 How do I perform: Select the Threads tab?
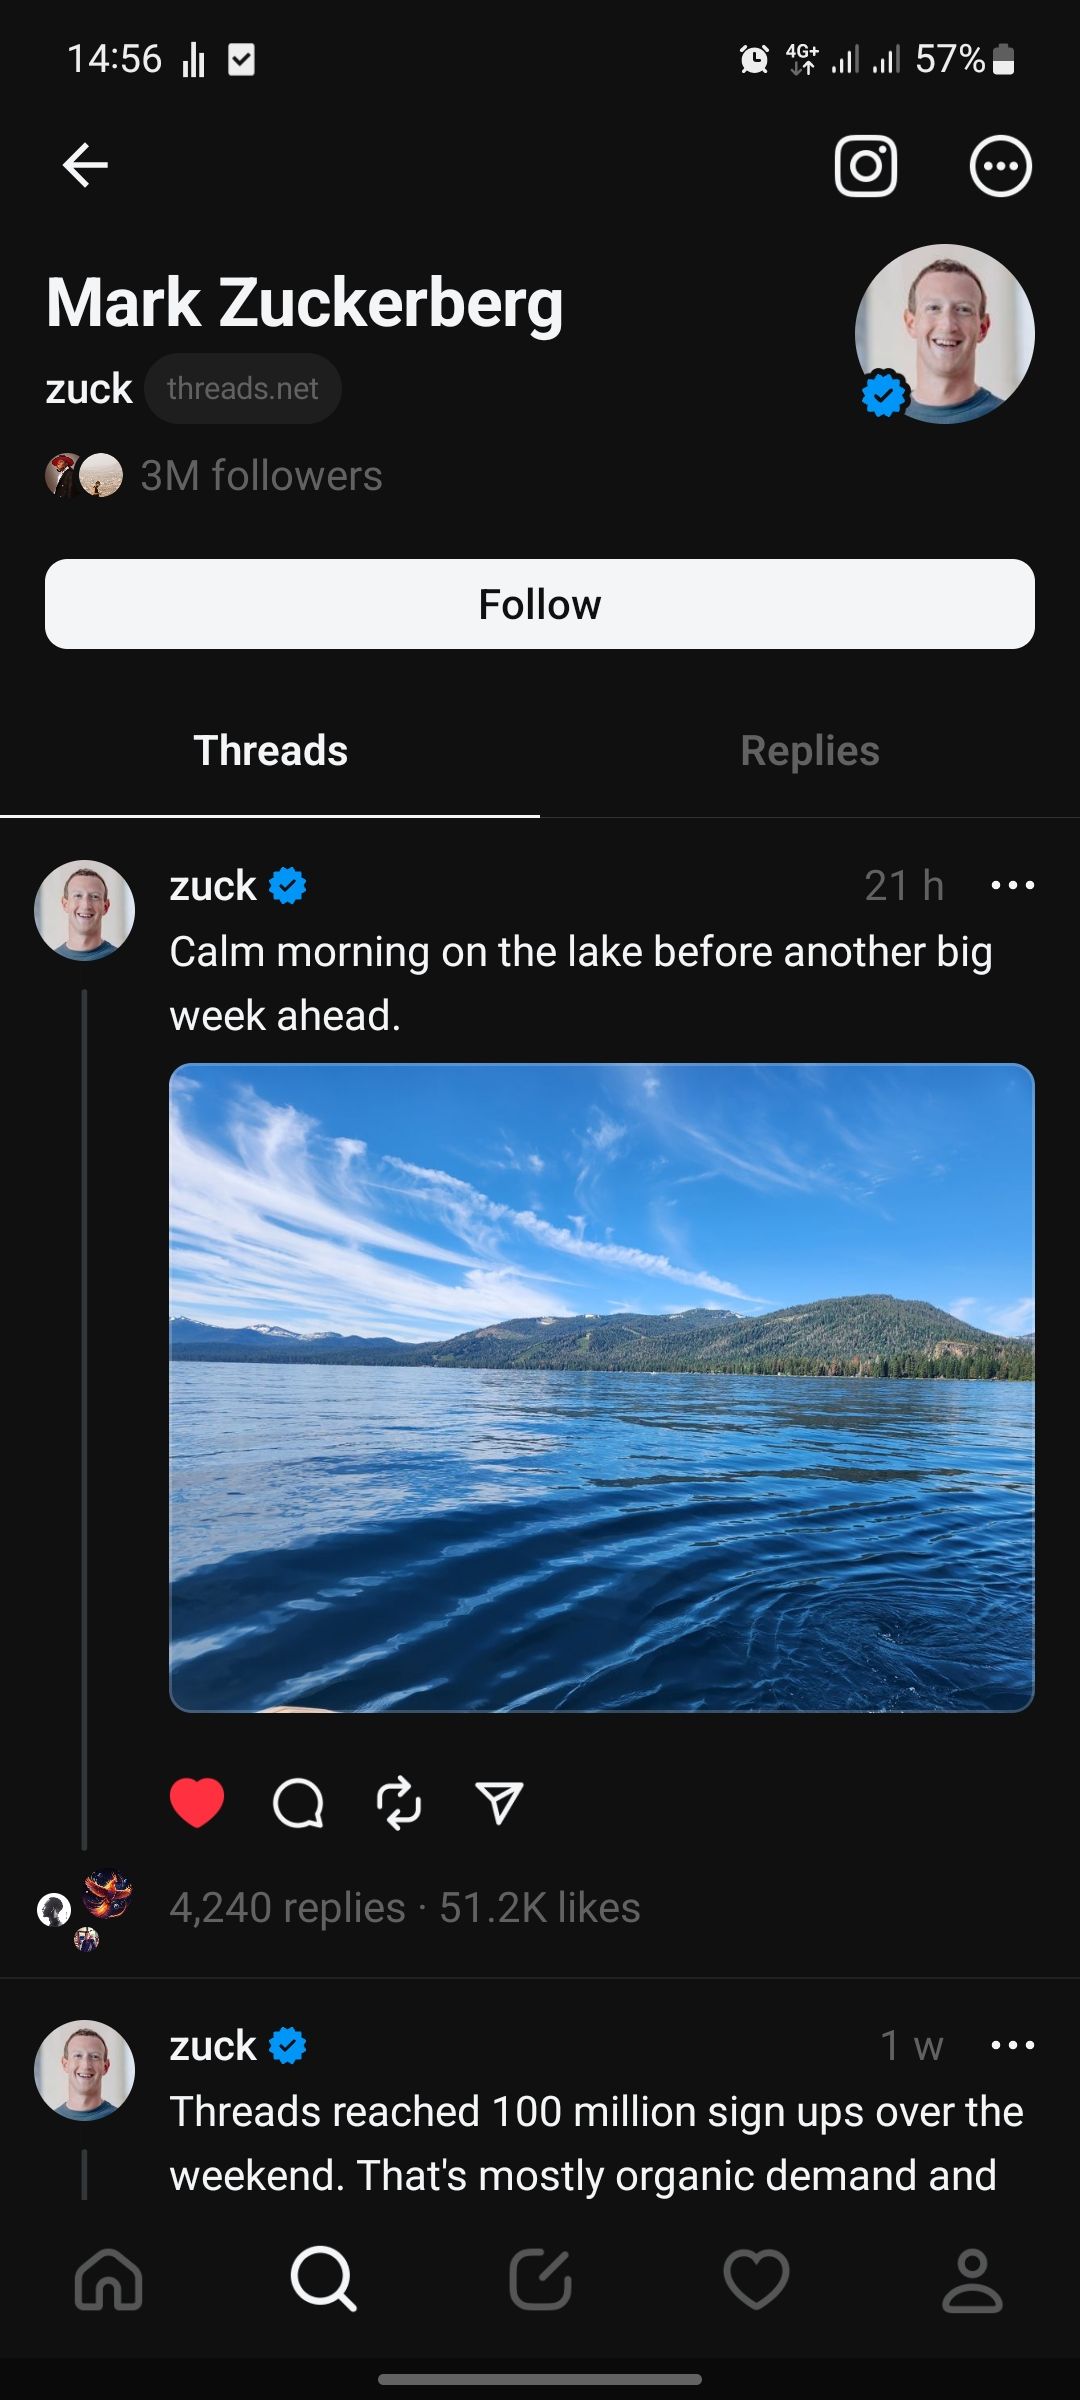pyautogui.click(x=269, y=750)
